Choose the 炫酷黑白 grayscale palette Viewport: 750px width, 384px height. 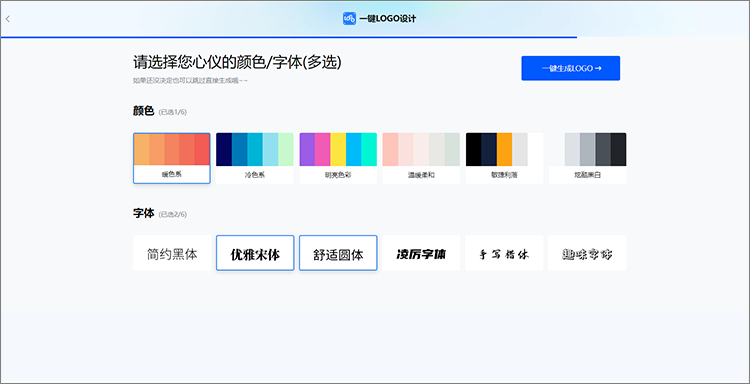point(587,158)
